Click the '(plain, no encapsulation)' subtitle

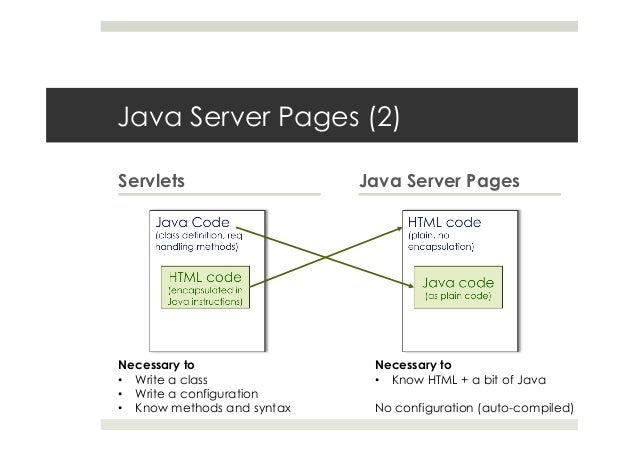(441, 241)
